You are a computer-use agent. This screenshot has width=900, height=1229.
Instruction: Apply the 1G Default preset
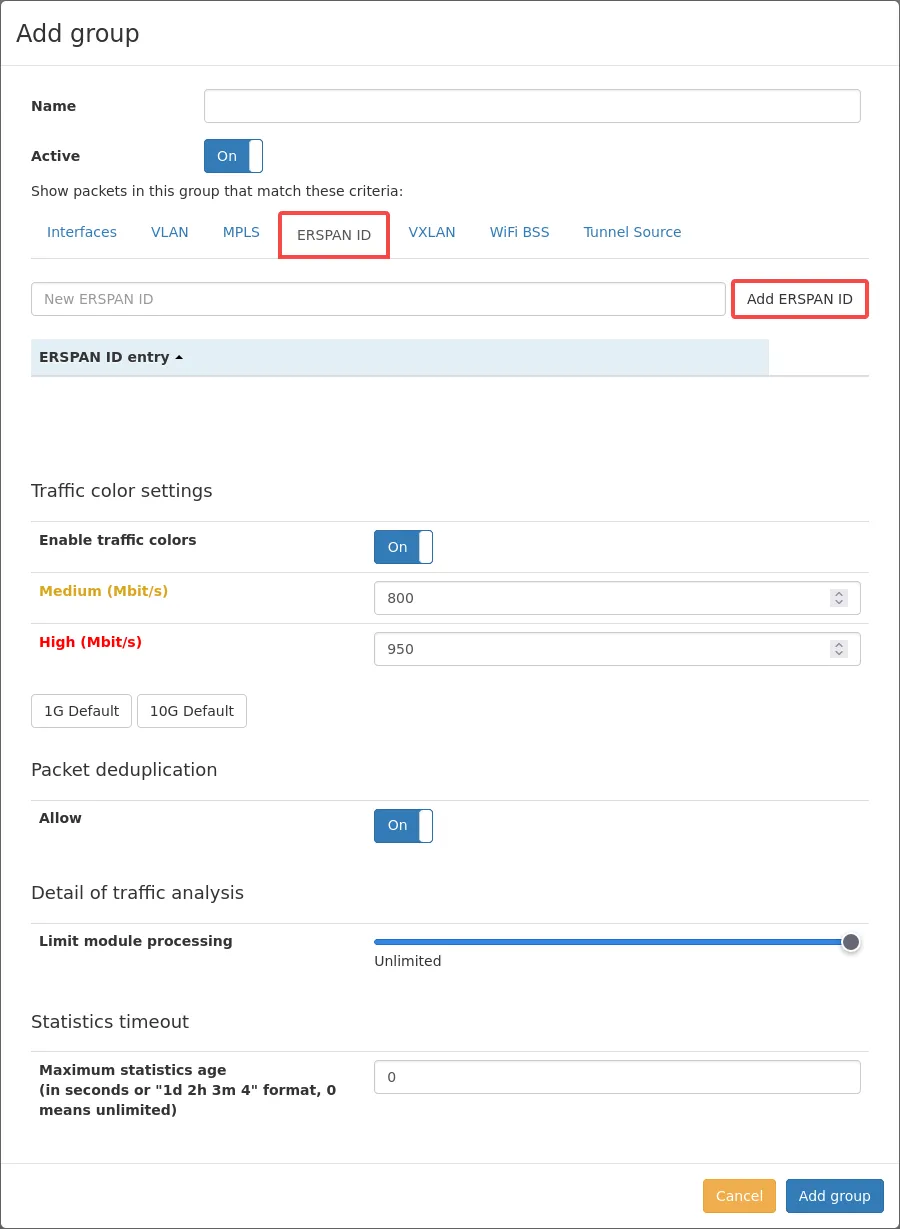tap(81, 711)
